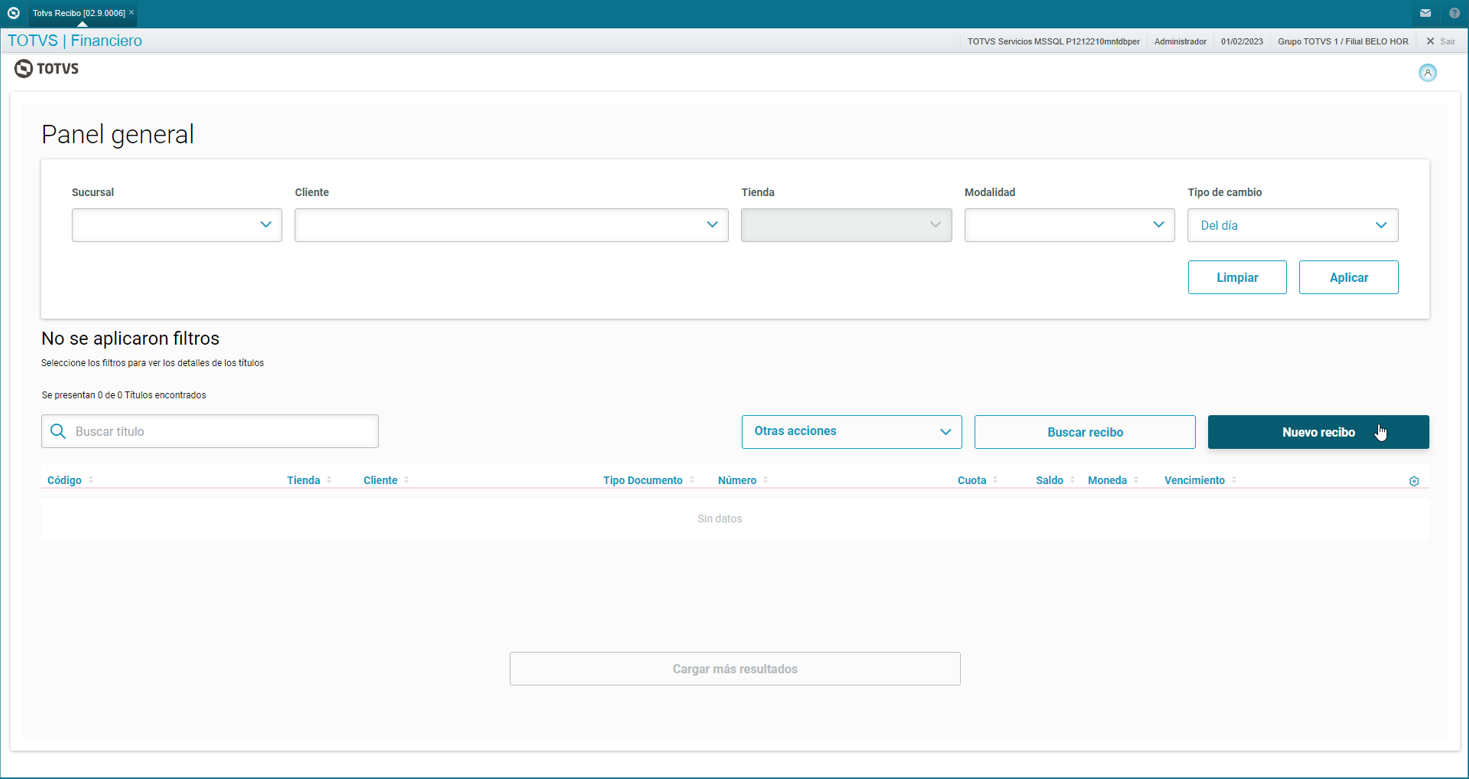The width and height of the screenshot is (1469, 779).
Task: Click the Tipo Documento column header
Action: point(643,480)
